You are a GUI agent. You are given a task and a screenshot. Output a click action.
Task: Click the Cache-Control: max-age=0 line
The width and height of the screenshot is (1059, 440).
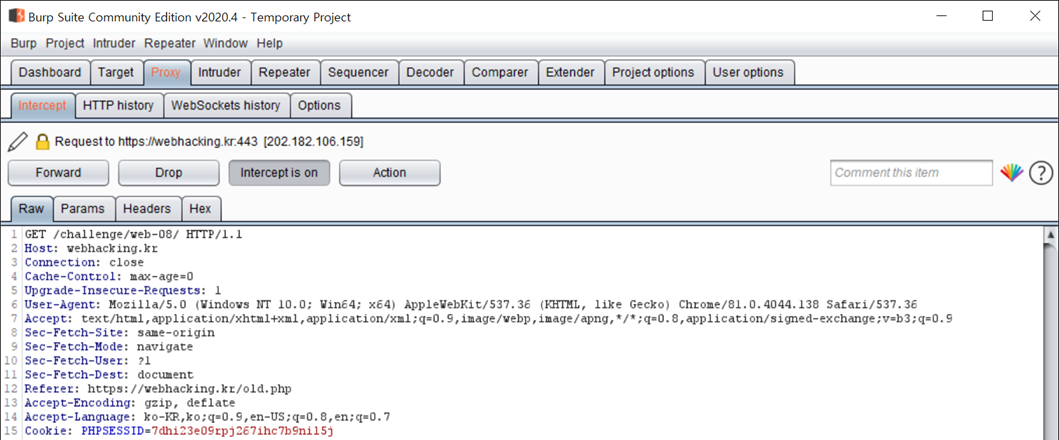[x=109, y=276]
